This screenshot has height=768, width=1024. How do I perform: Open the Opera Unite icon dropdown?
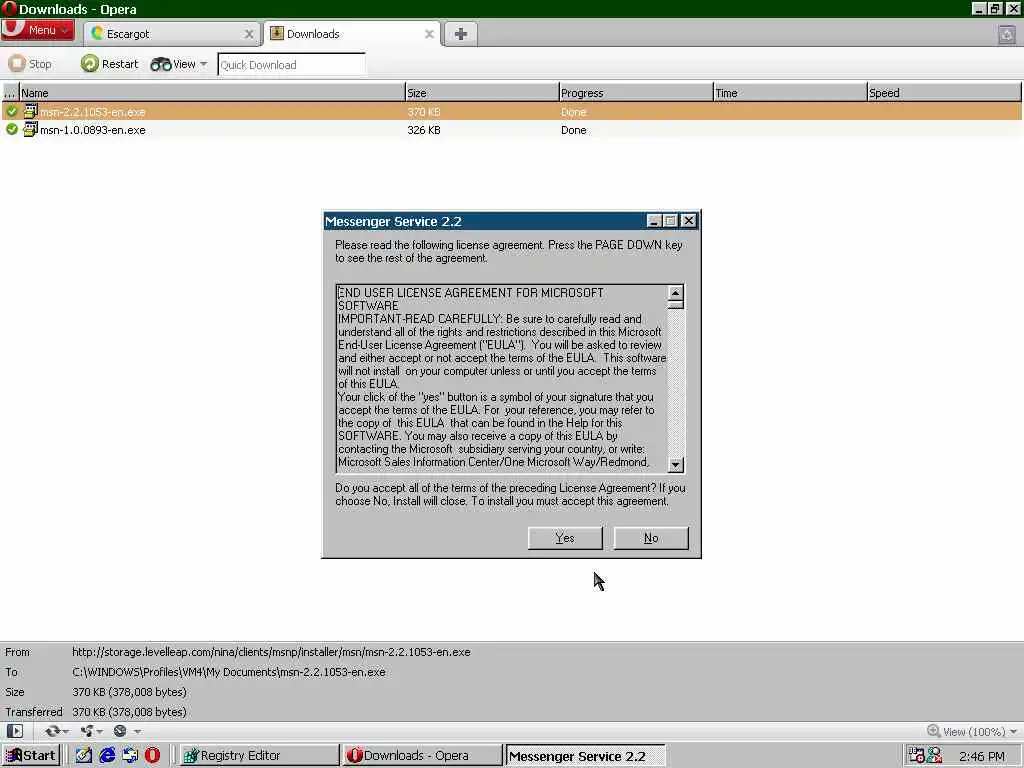pos(91,731)
